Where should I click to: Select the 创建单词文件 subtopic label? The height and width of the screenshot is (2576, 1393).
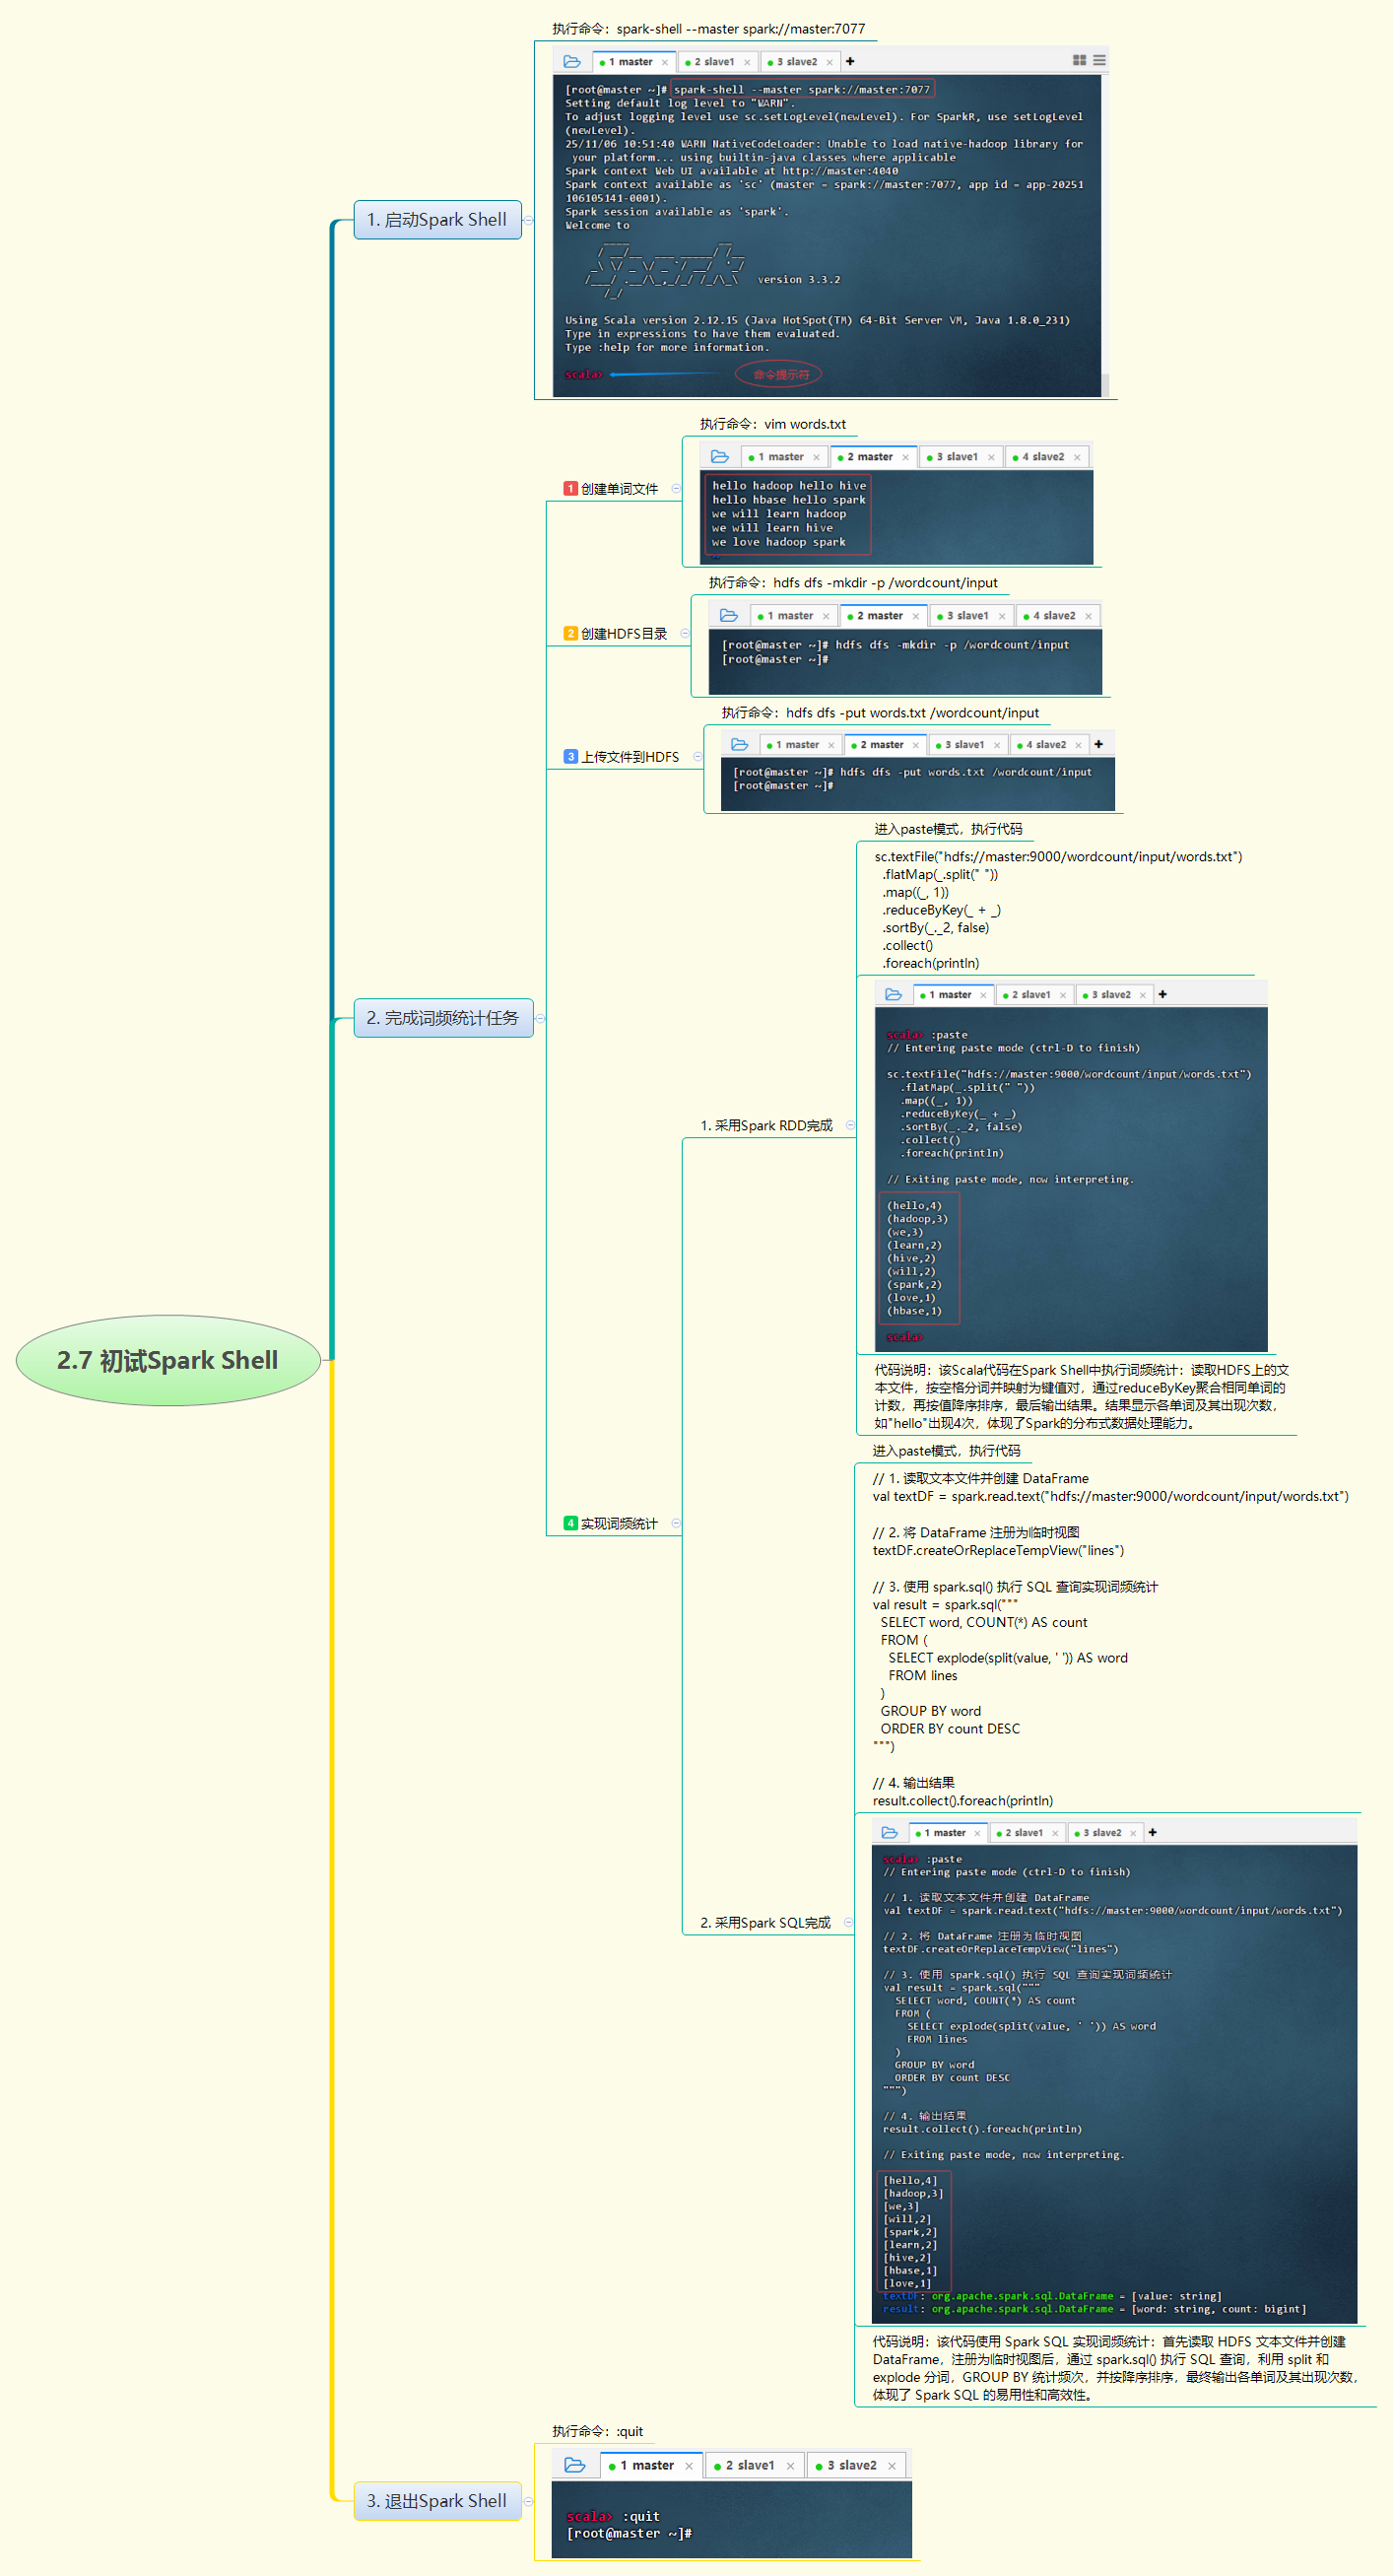coord(619,489)
